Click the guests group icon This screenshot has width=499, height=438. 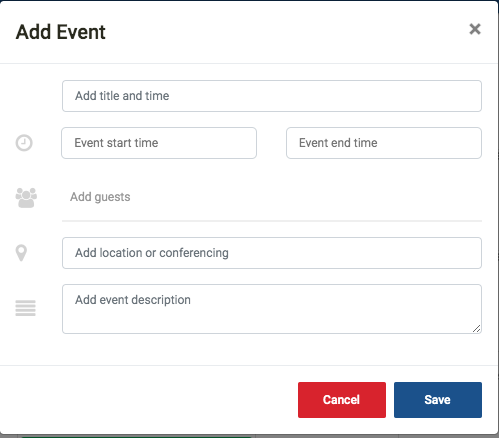pos(26,198)
